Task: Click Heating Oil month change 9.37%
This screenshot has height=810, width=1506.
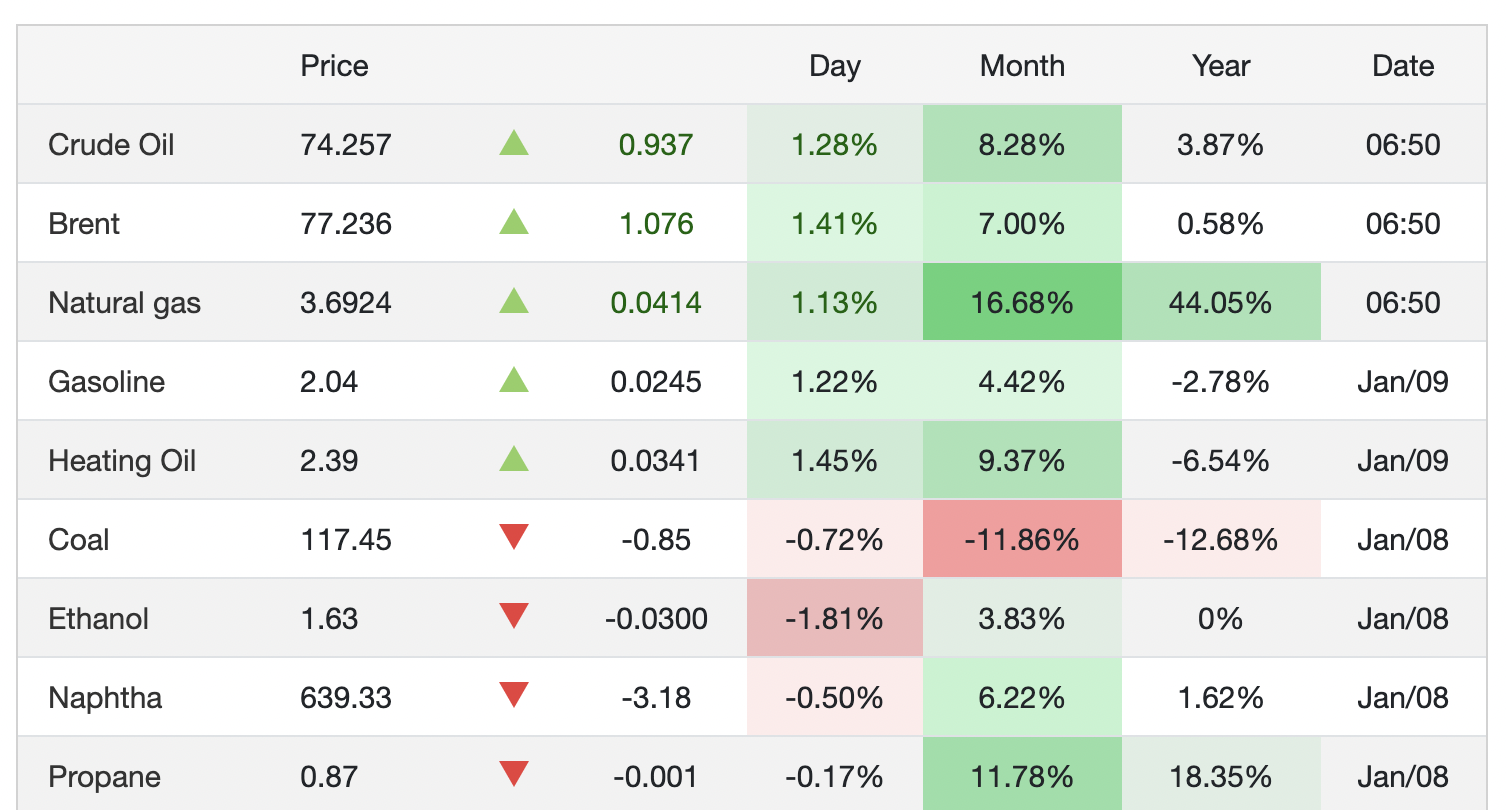Action: point(1022,461)
